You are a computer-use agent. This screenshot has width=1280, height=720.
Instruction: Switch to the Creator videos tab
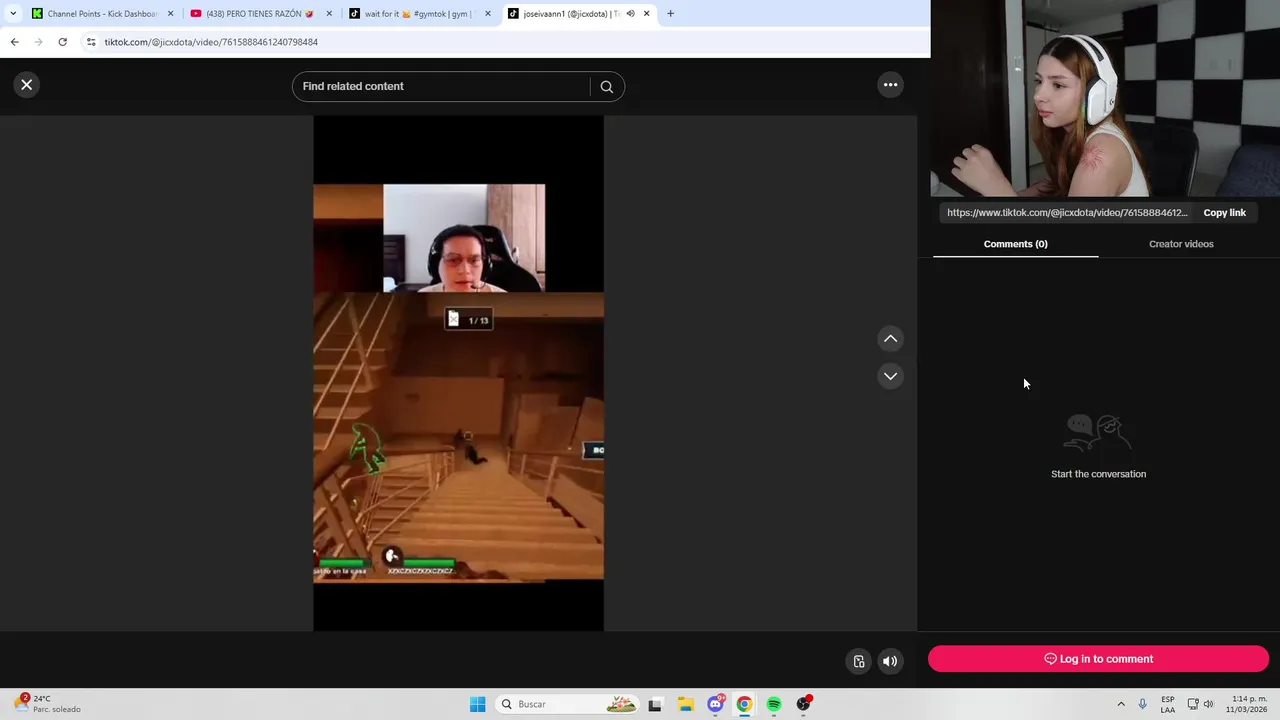(x=1181, y=244)
